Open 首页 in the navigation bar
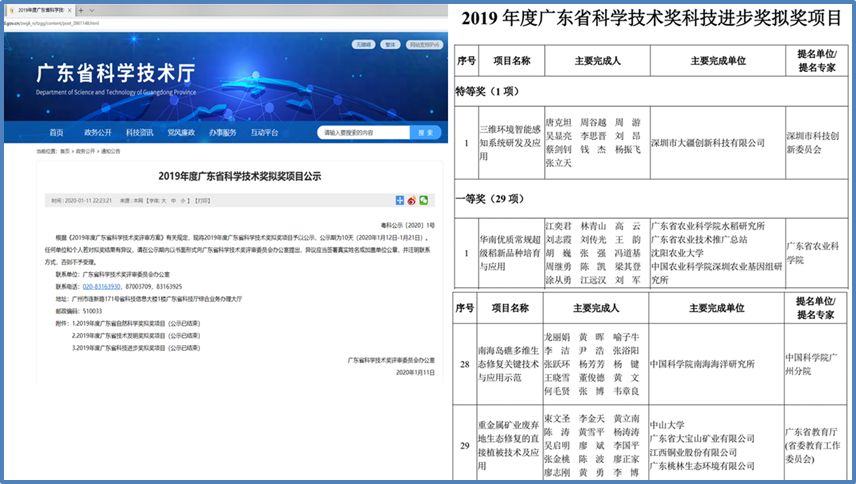856x484 pixels. pos(56,133)
